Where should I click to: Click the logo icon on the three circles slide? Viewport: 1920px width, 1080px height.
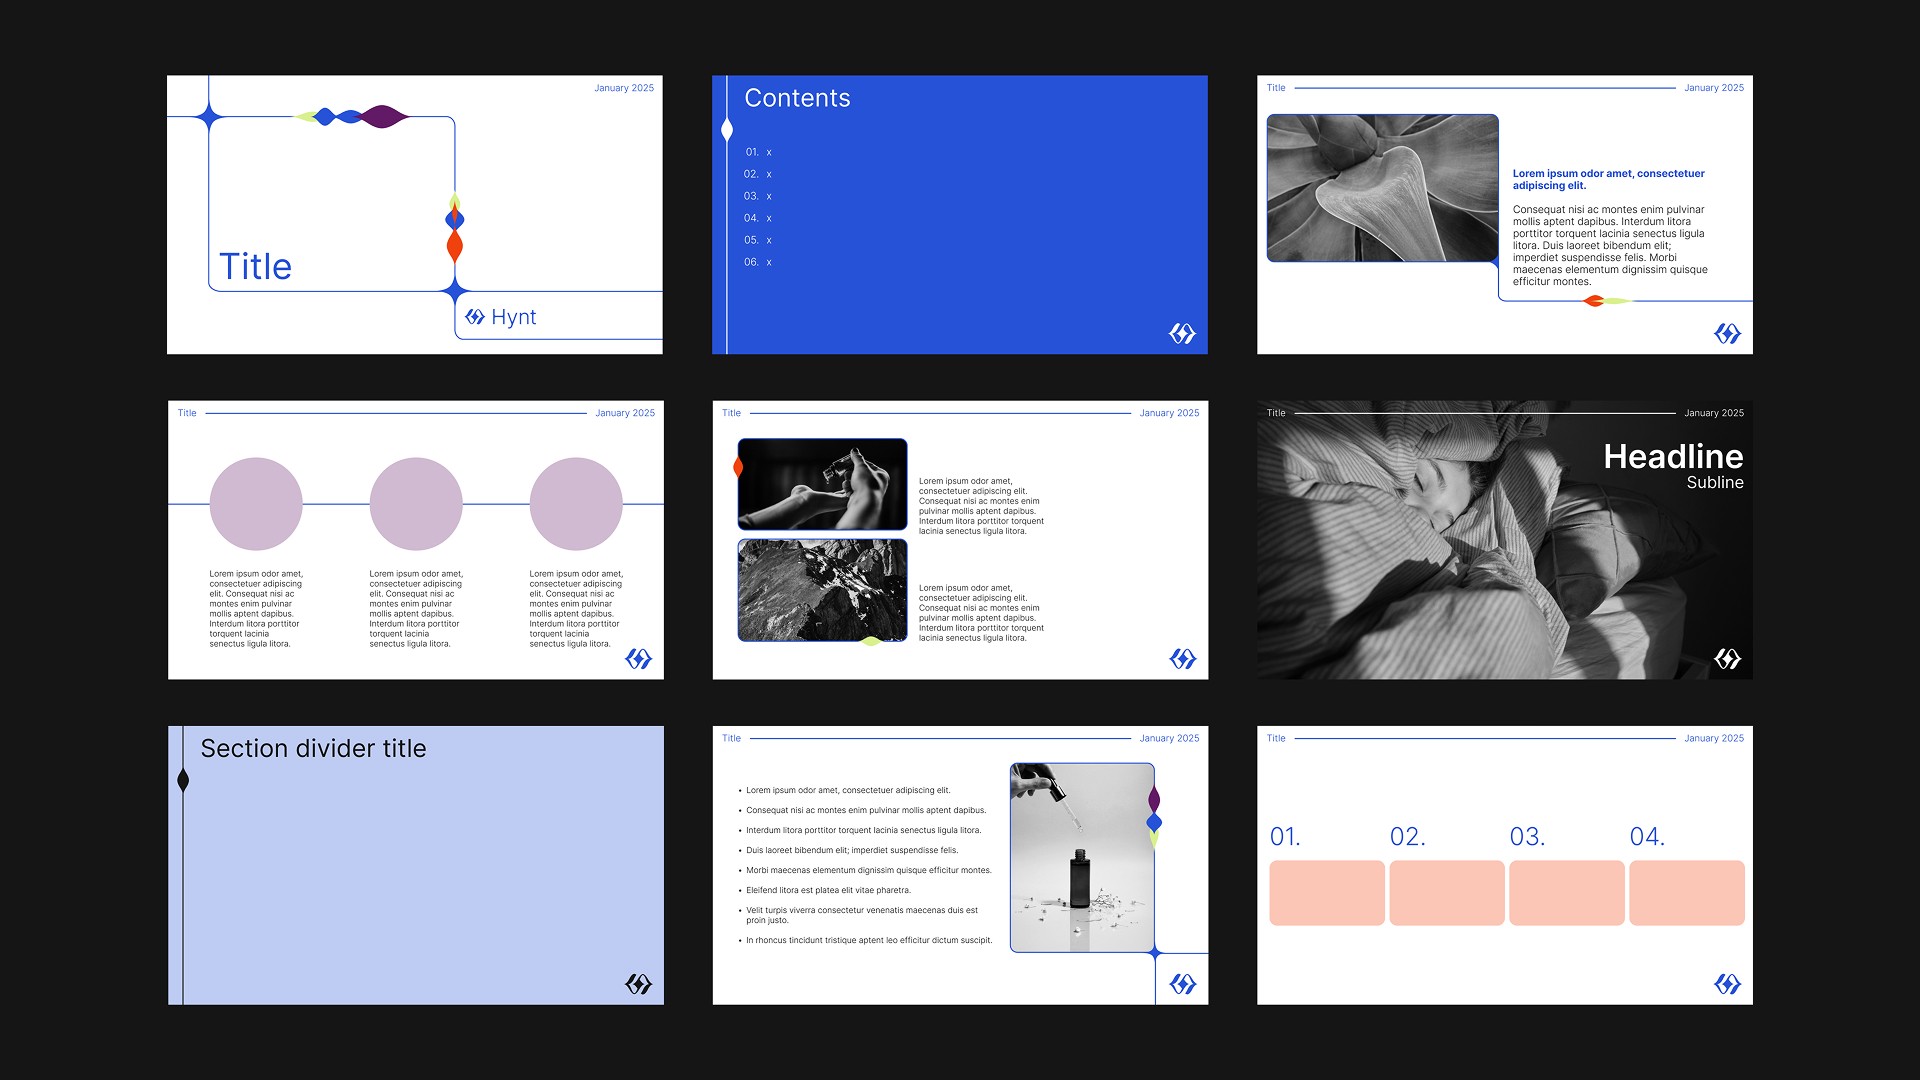pyautogui.click(x=638, y=658)
